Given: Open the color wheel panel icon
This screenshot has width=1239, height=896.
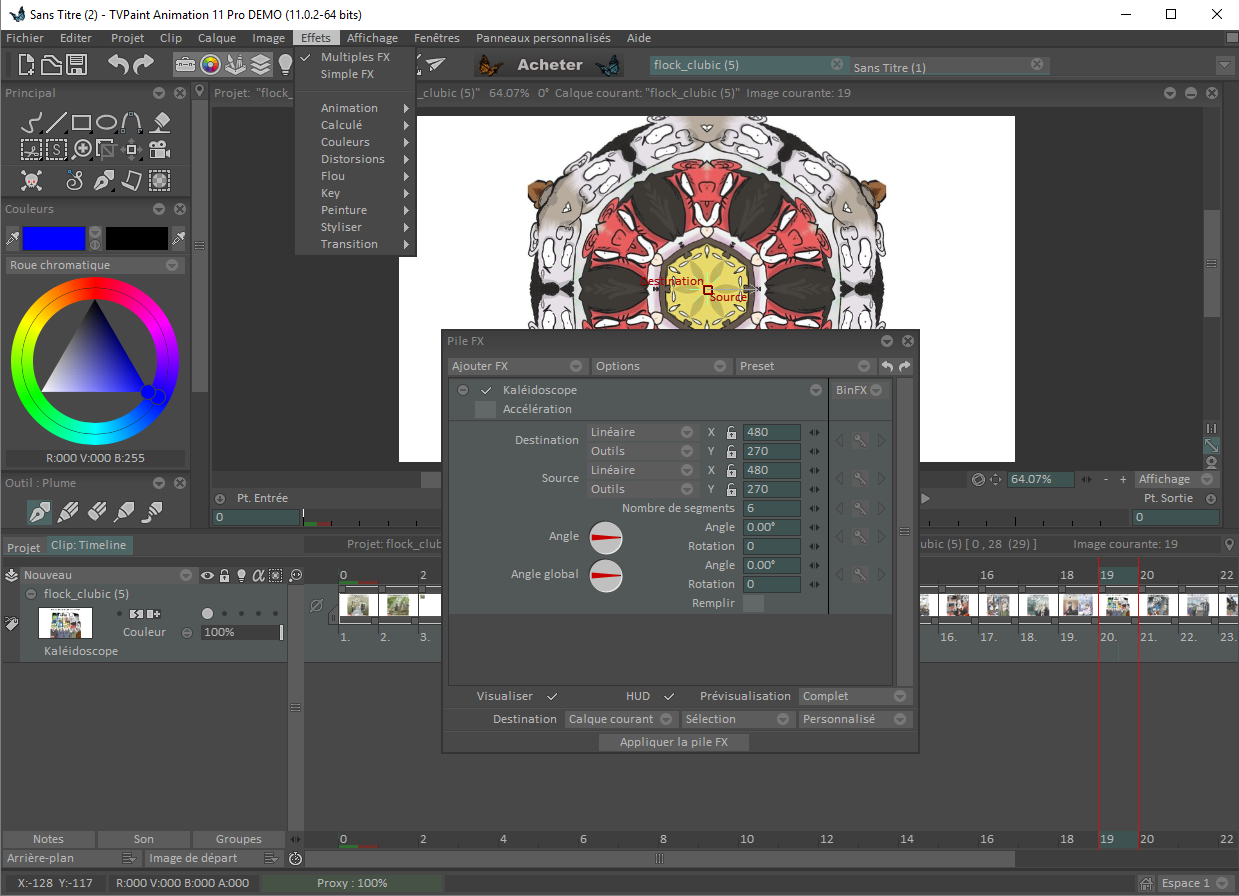Looking at the screenshot, I should tap(210, 65).
